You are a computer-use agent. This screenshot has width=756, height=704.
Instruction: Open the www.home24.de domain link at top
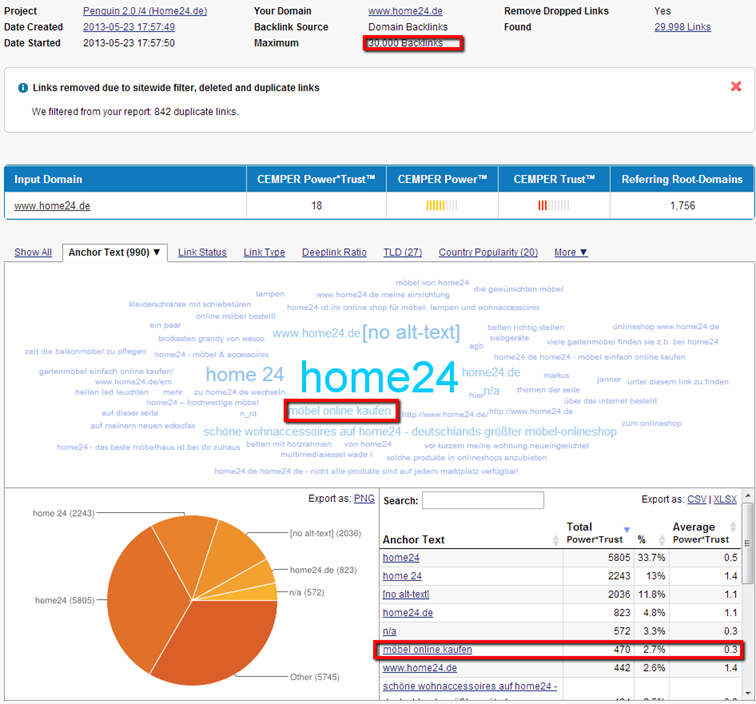tap(405, 11)
